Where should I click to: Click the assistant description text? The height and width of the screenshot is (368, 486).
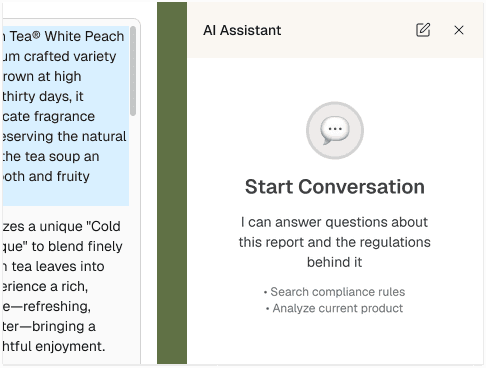click(335, 242)
